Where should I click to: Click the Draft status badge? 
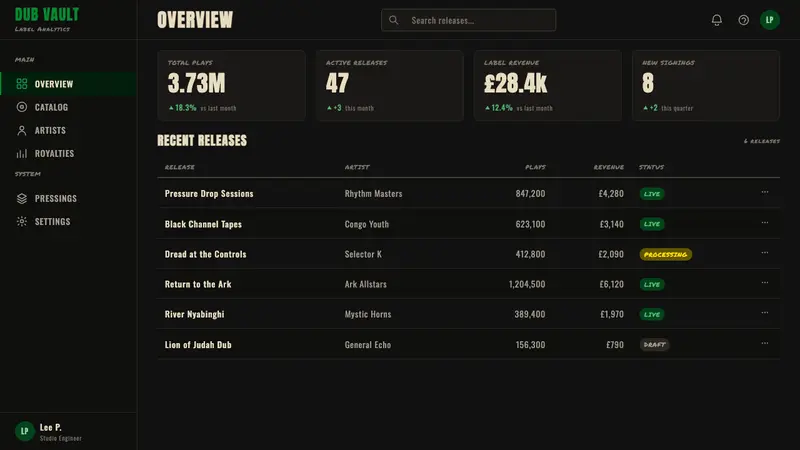(655, 344)
